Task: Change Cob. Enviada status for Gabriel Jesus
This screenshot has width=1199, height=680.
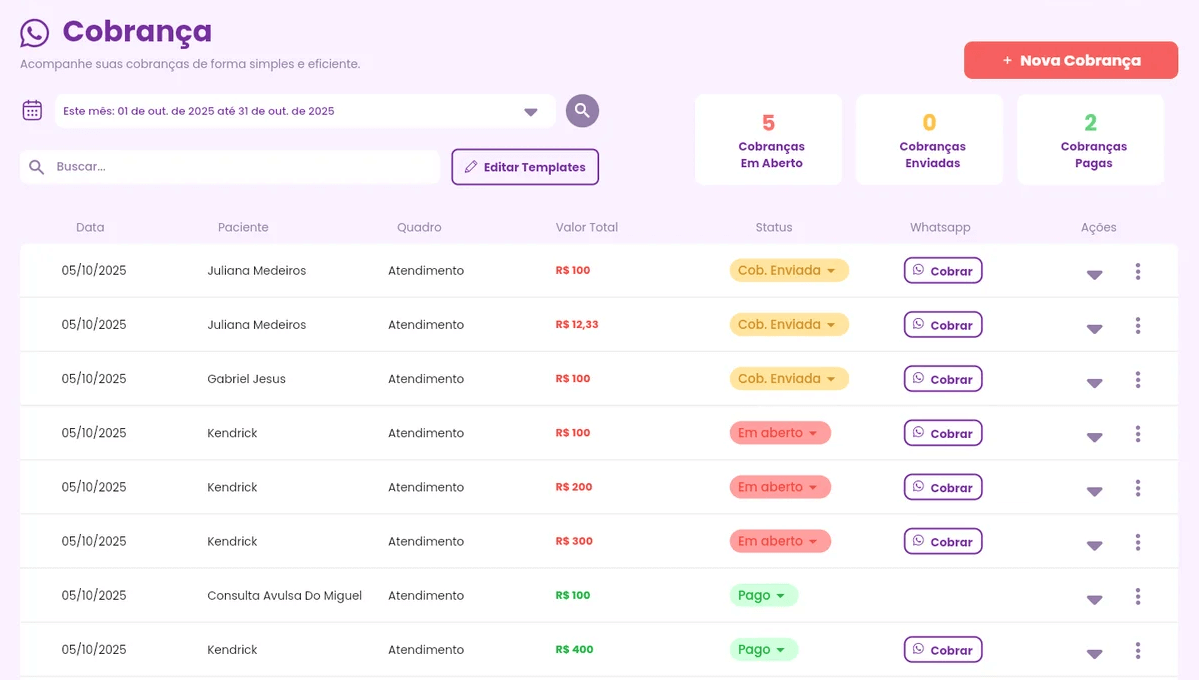Action: 788,379
